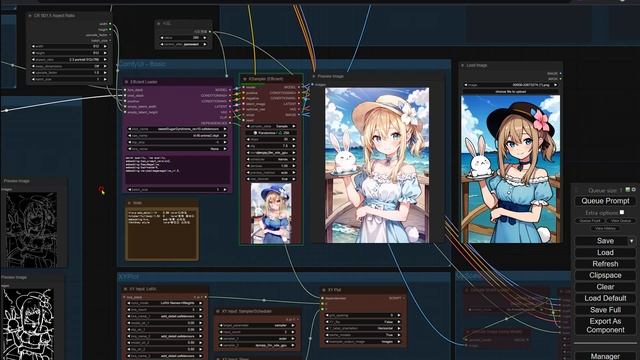
Task: Increase steps with right arrow in KSampler
Action: pos(293,139)
